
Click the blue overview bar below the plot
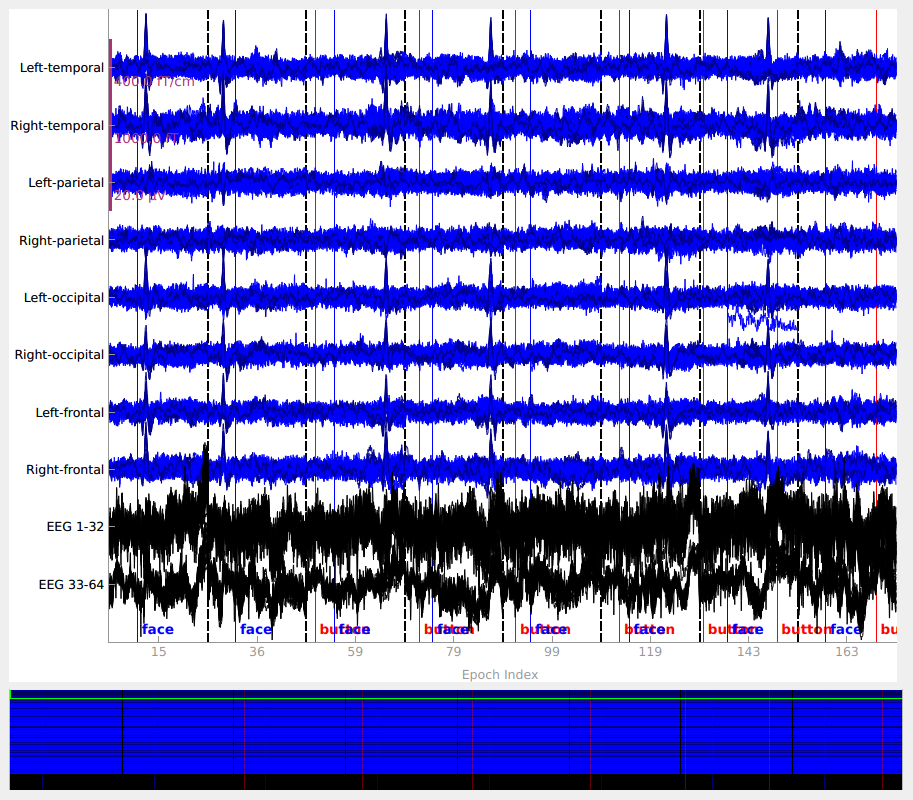(x=455, y=735)
